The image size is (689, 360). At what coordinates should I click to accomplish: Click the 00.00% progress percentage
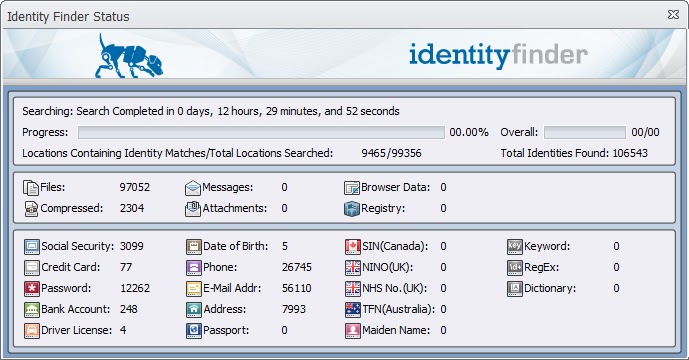point(468,132)
